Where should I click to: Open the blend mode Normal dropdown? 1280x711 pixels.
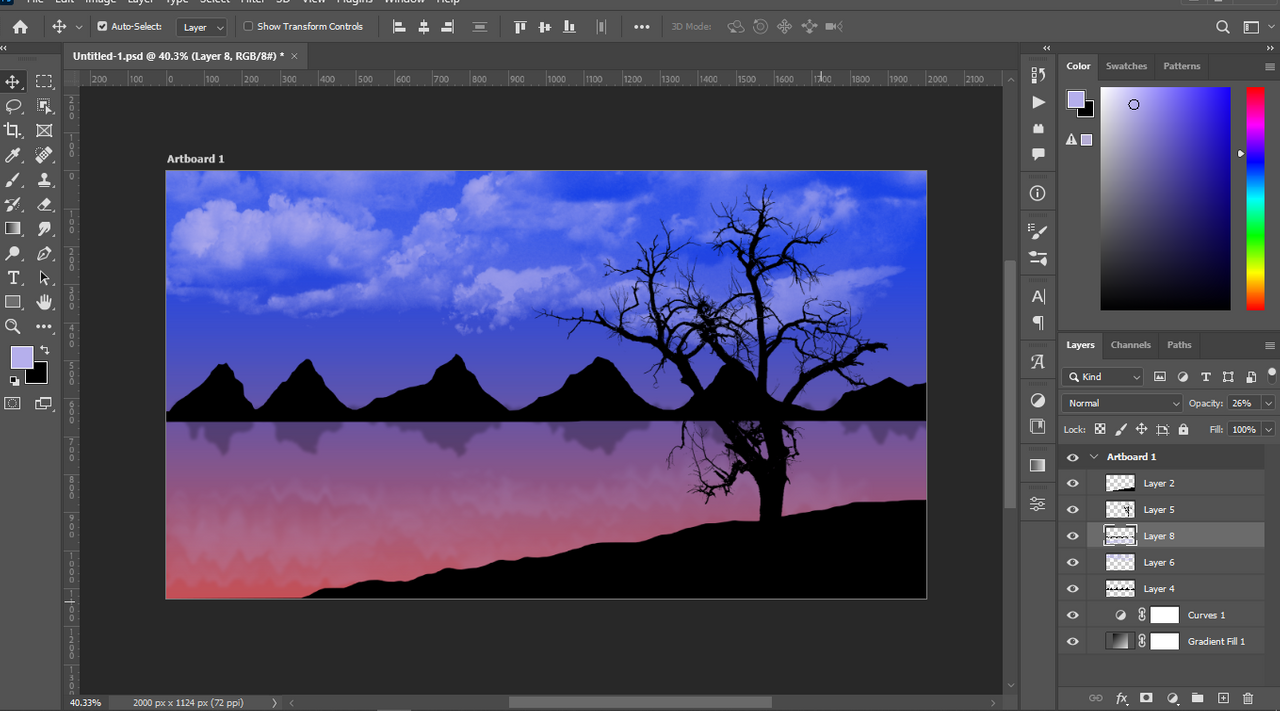tap(1122, 403)
